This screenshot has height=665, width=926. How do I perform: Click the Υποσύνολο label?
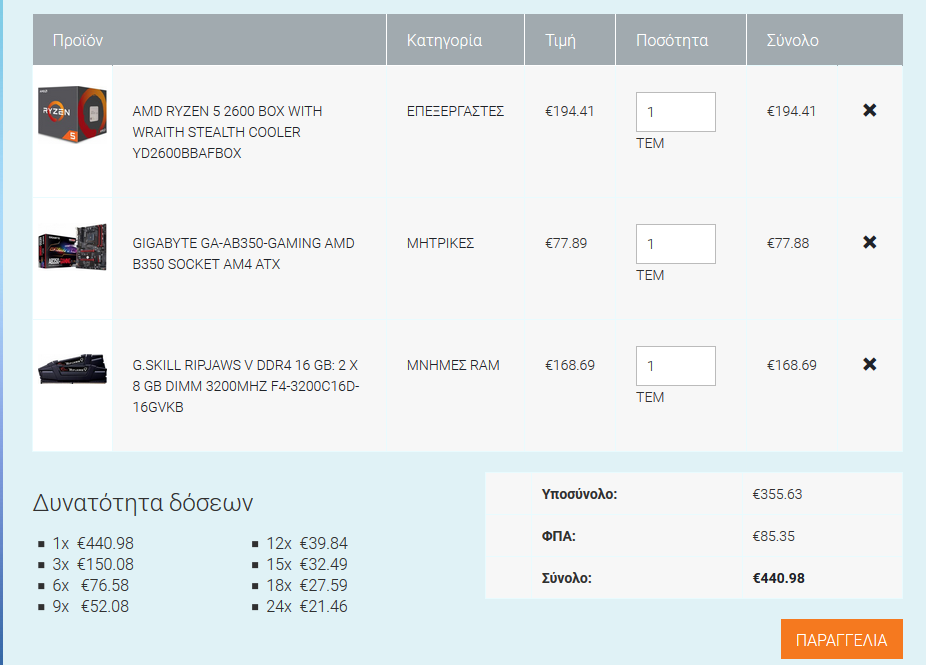click(x=579, y=494)
